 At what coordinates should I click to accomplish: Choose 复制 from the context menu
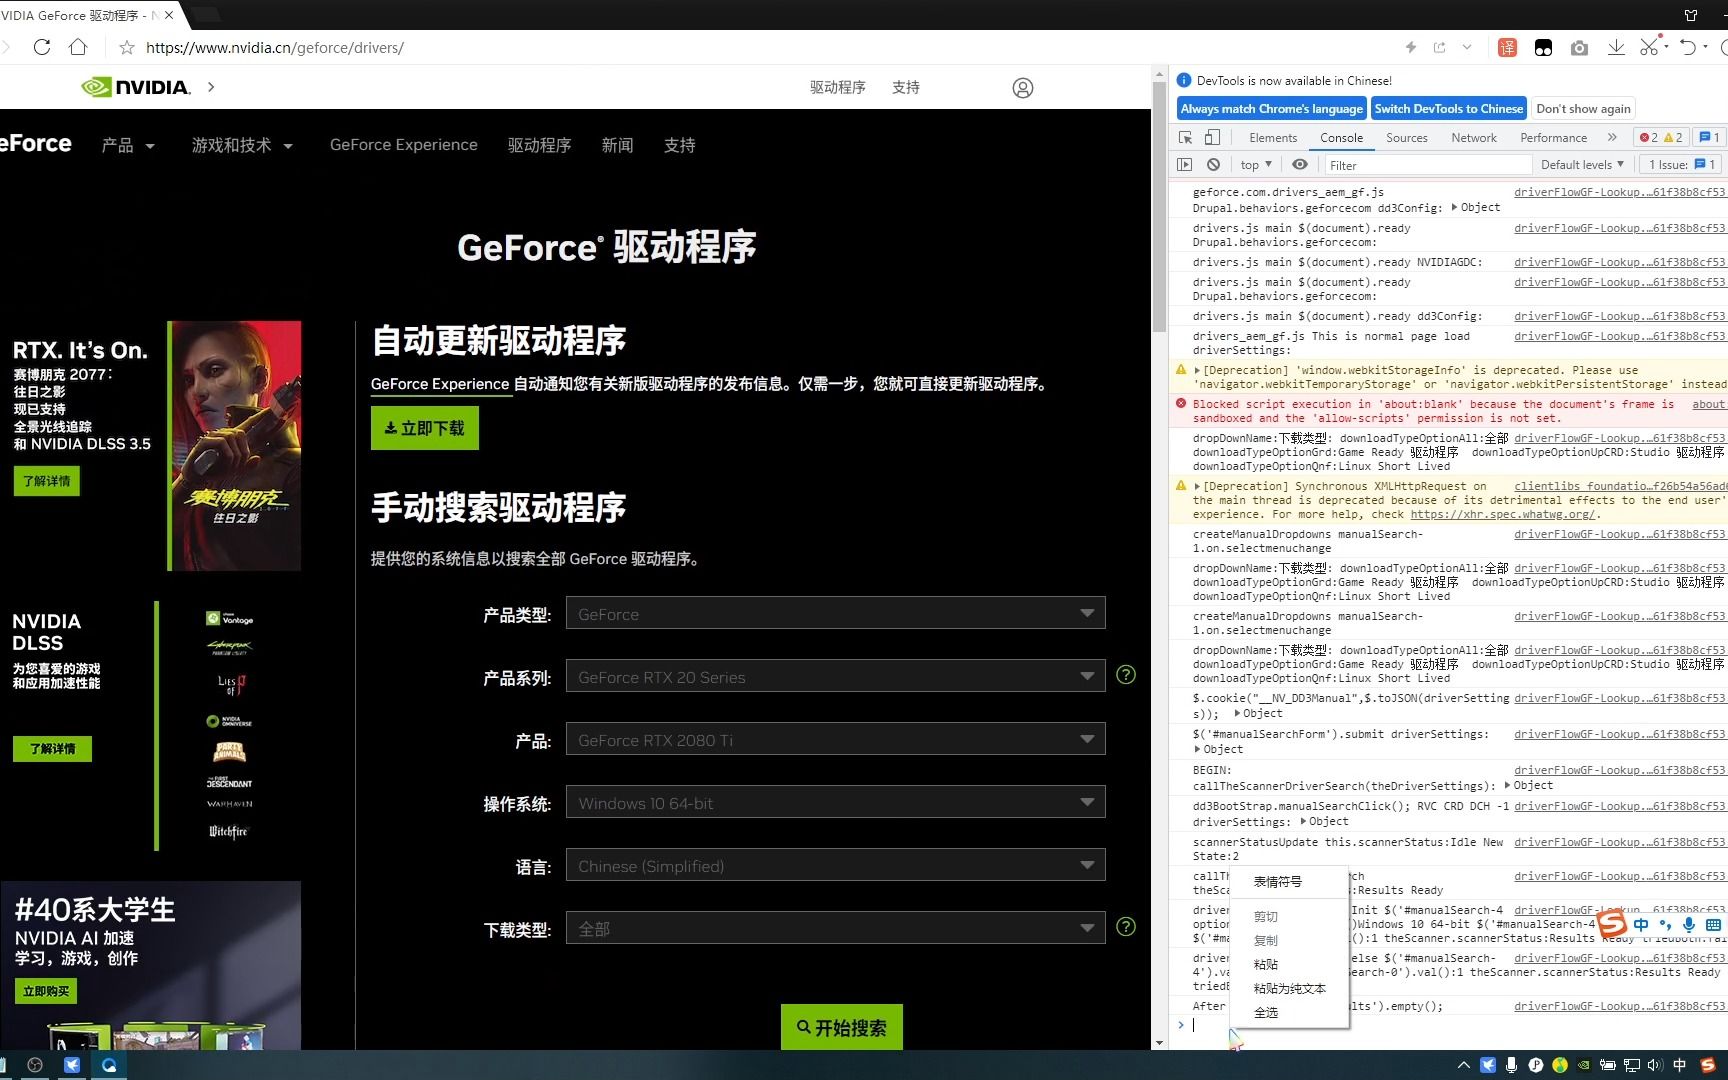(x=1266, y=940)
